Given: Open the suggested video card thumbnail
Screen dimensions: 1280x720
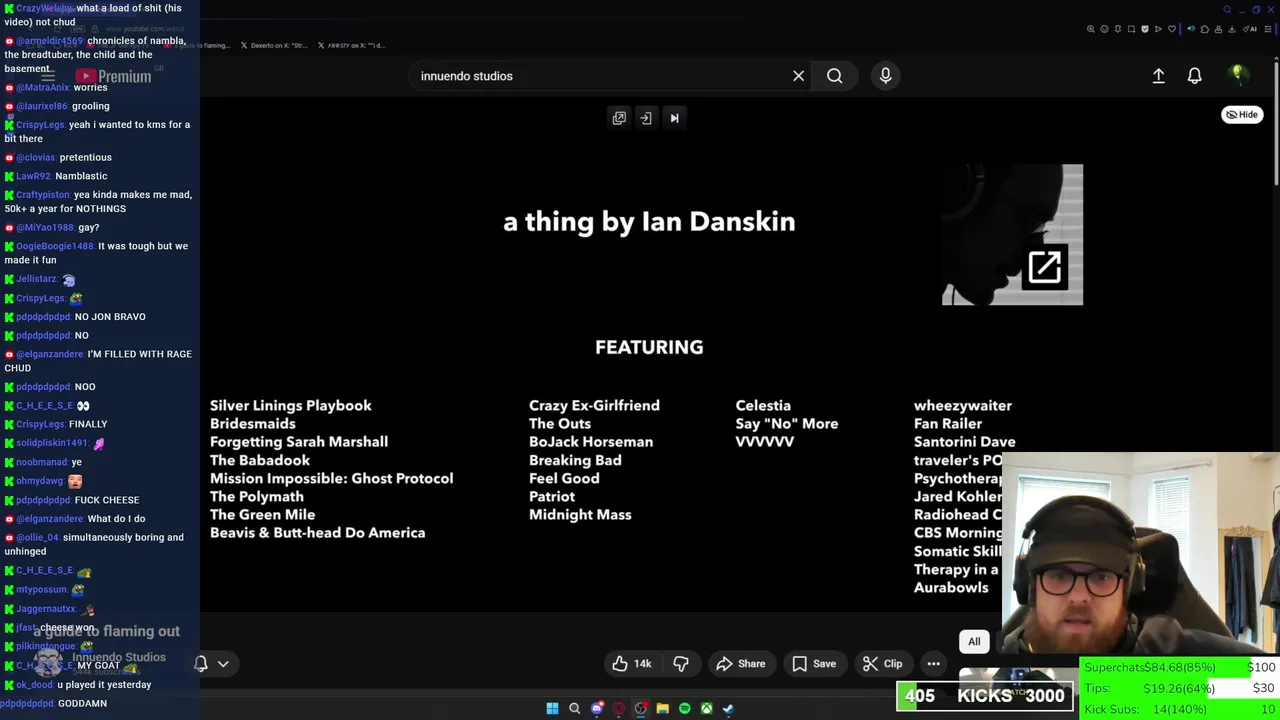Looking at the screenshot, I should click(1012, 235).
